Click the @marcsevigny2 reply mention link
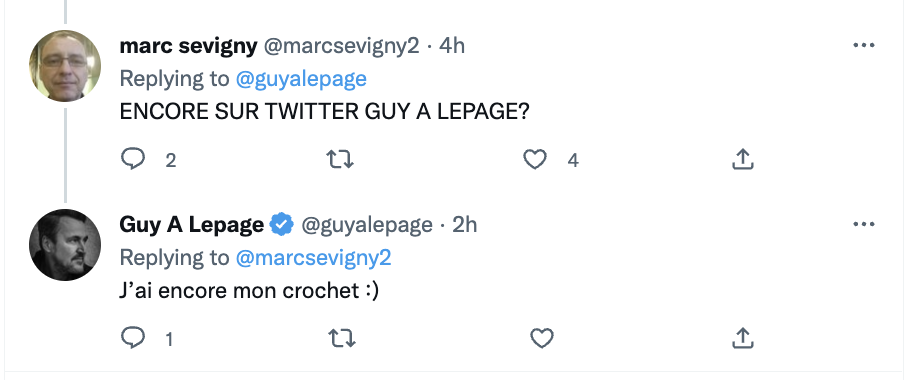 click(313, 258)
